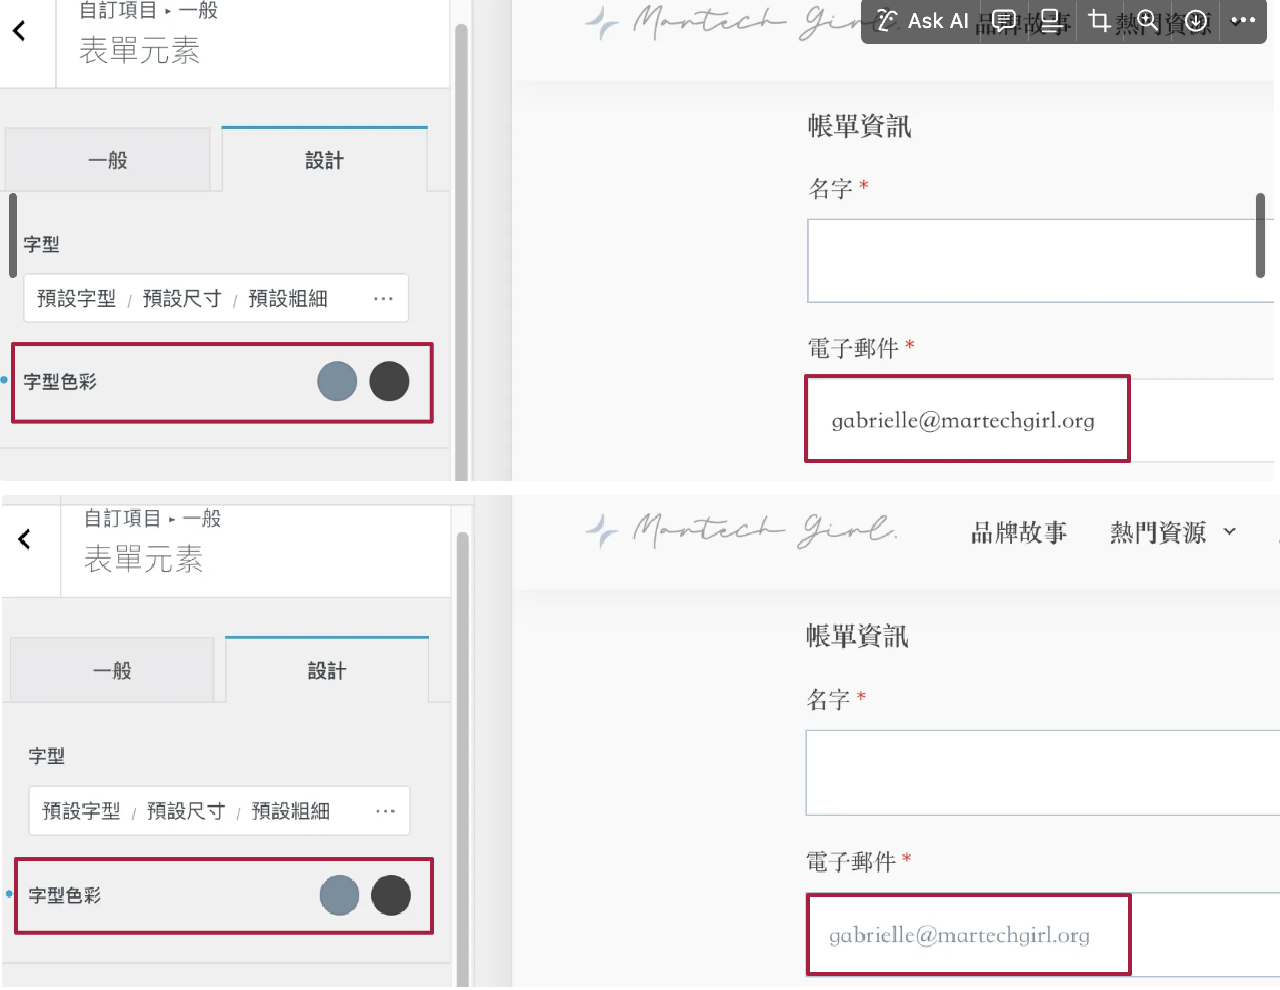Click the Martech Girl logo mark
Viewport: 1280px width, 990px height.
pos(604,531)
